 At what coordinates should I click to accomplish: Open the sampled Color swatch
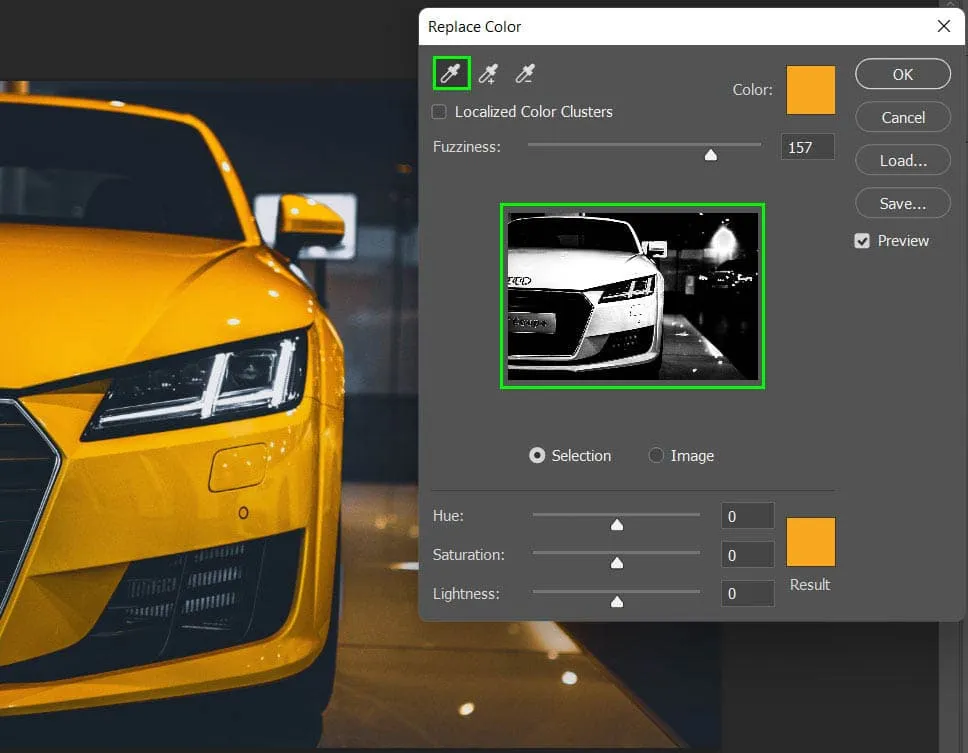point(810,90)
